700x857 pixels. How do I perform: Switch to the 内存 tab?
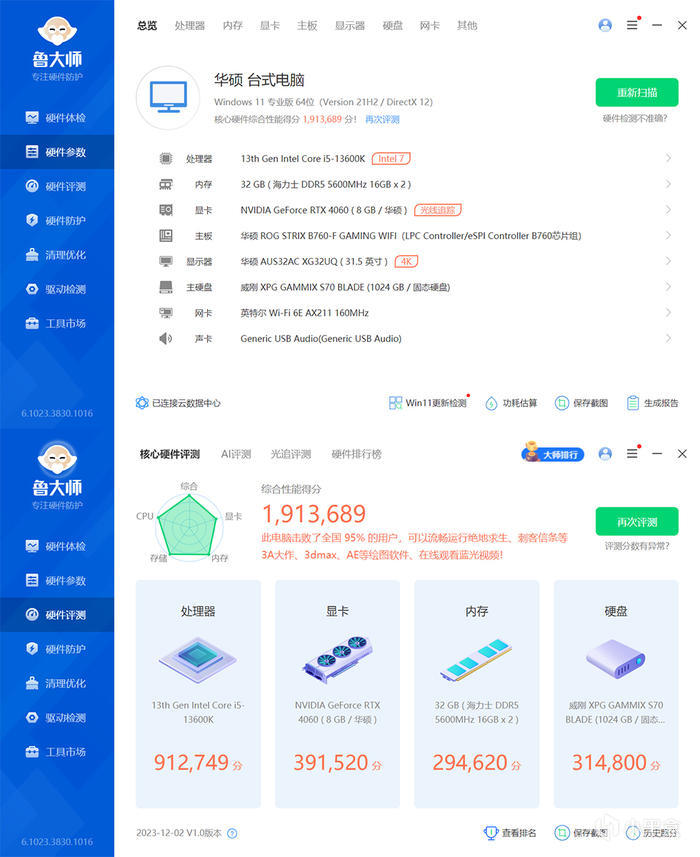coord(233,26)
